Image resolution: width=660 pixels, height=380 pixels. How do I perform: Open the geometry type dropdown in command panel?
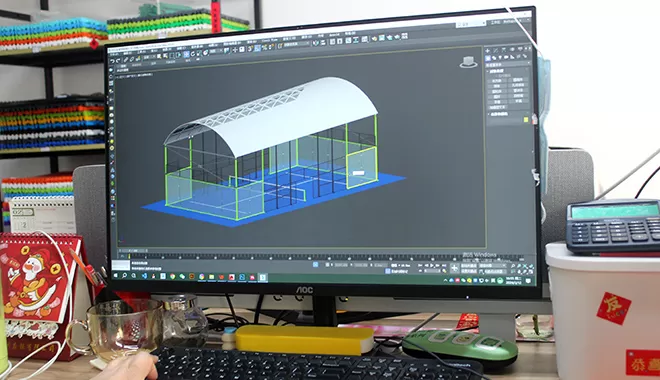pos(508,64)
